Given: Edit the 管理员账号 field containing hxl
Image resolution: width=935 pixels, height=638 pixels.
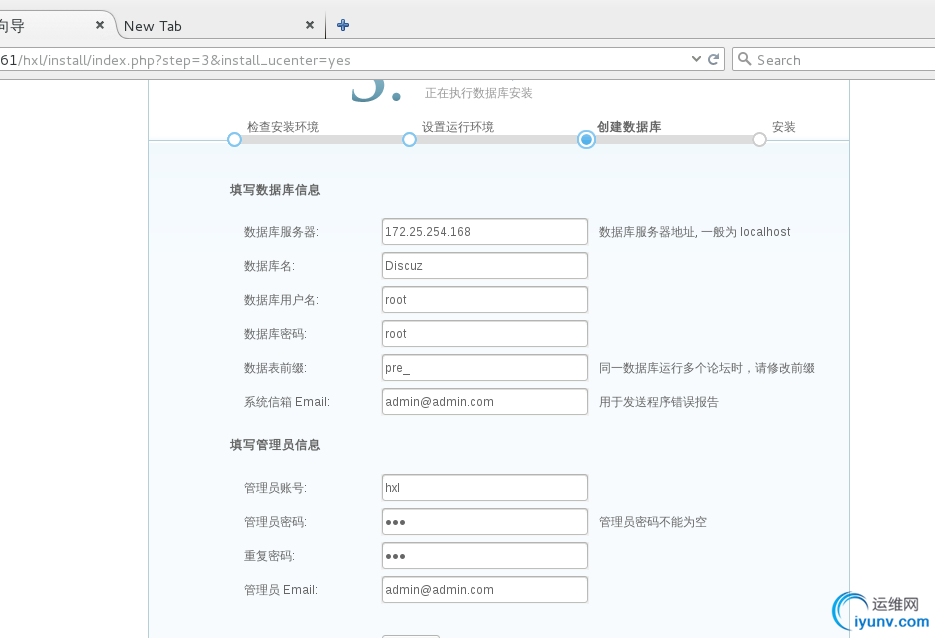Looking at the screenshot, I should 485,487.
